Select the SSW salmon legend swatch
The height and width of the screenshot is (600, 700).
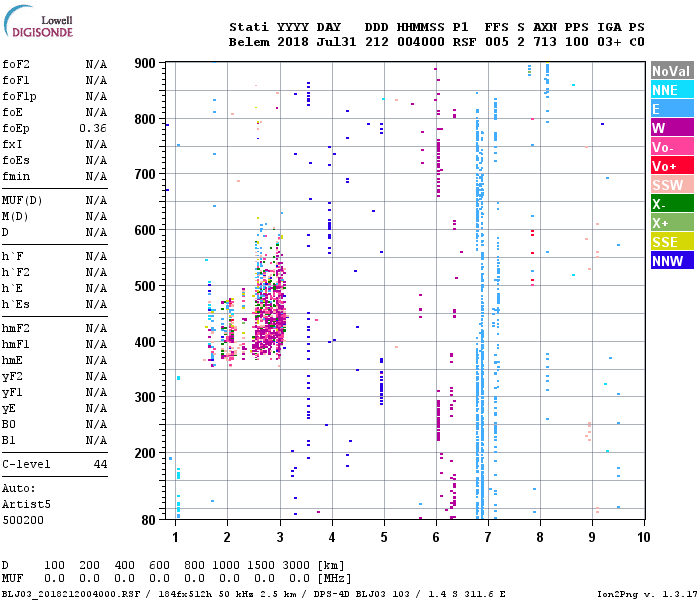click(672, 185)
